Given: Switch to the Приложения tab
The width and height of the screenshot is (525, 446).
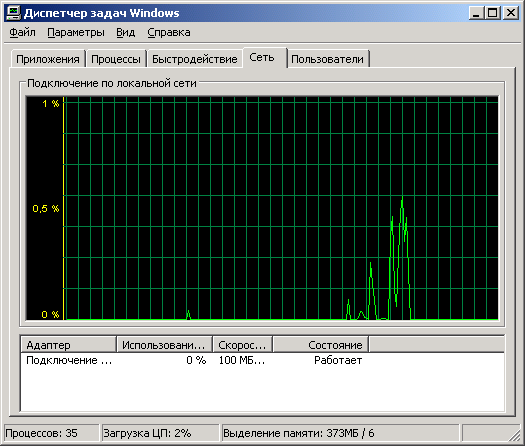Looking at the screenshot, I should click(x=48, y=59).
